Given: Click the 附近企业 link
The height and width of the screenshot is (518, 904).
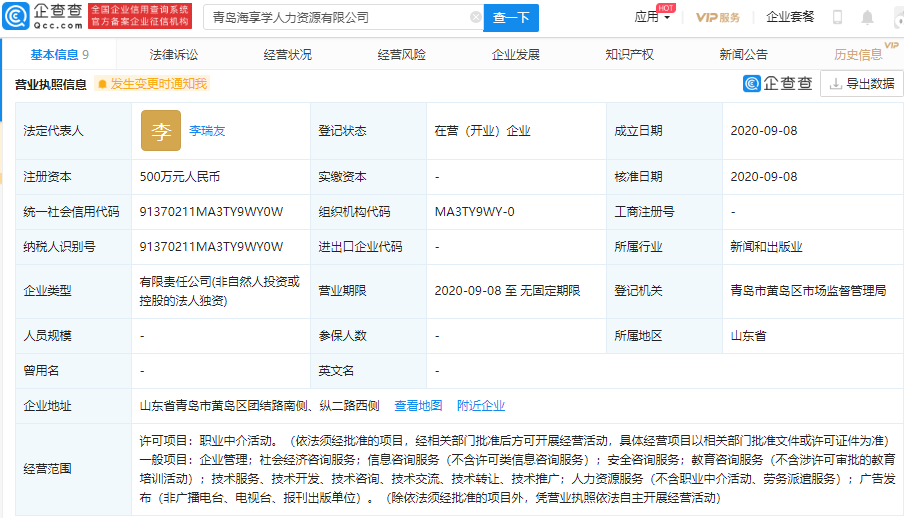Looking at the screenshot, I should (481, 406).
